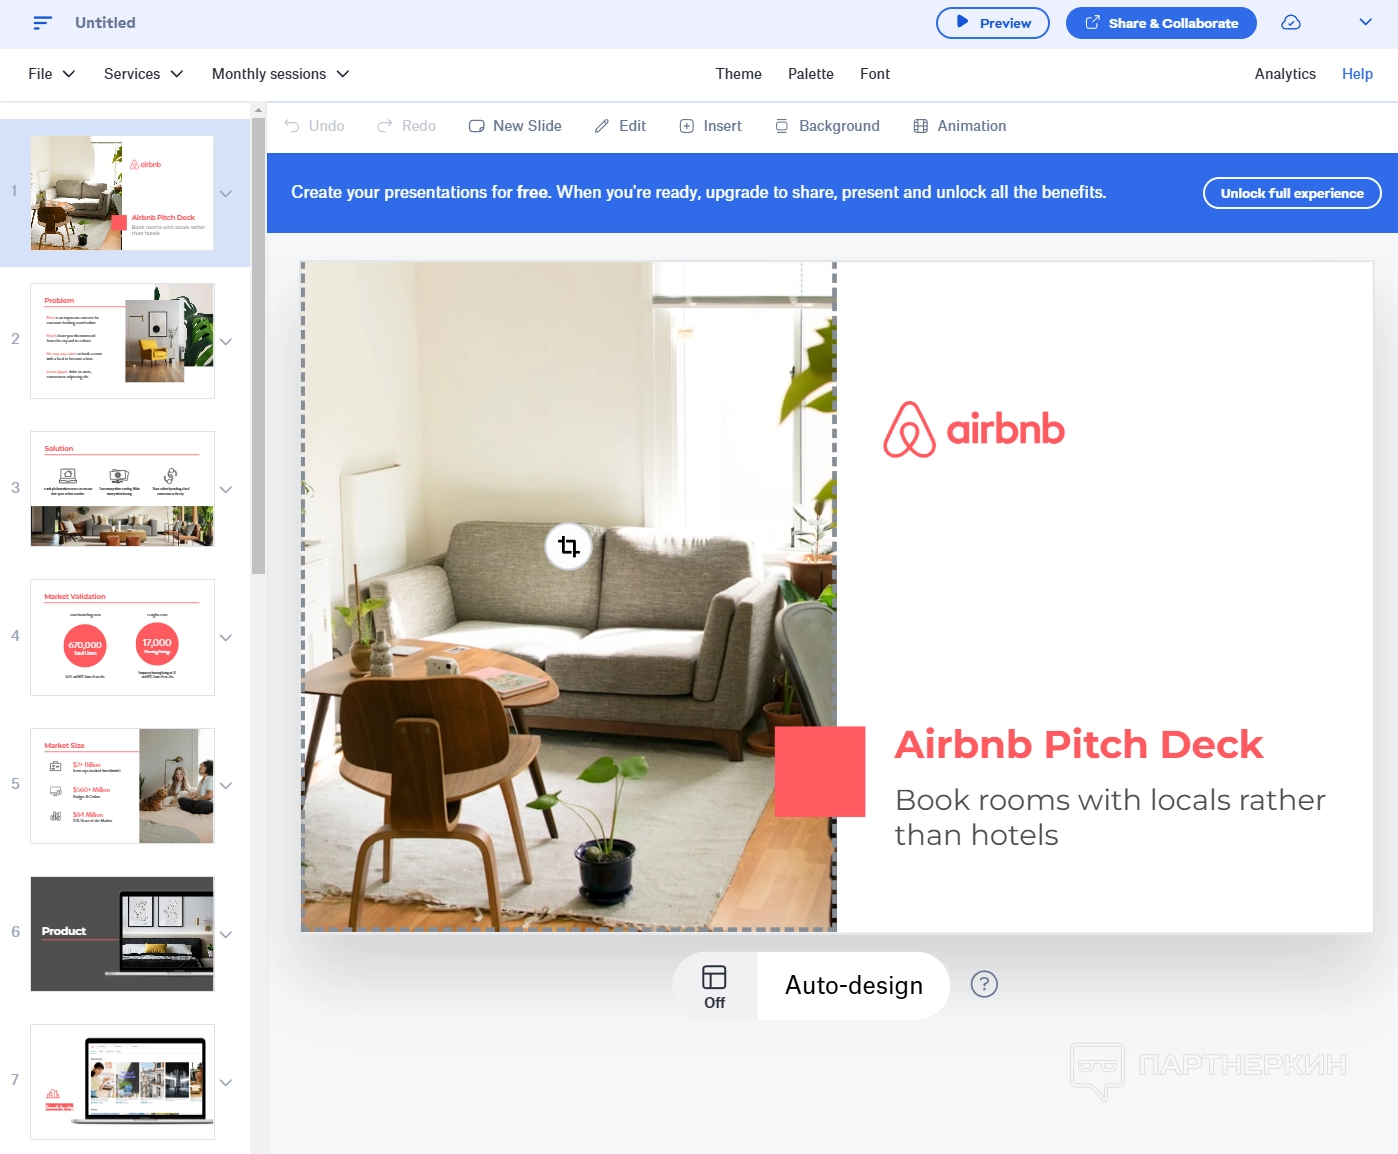Click the Redo arrow icon
Viewport: 1398px width, 1154px height.
pos(385,126)
